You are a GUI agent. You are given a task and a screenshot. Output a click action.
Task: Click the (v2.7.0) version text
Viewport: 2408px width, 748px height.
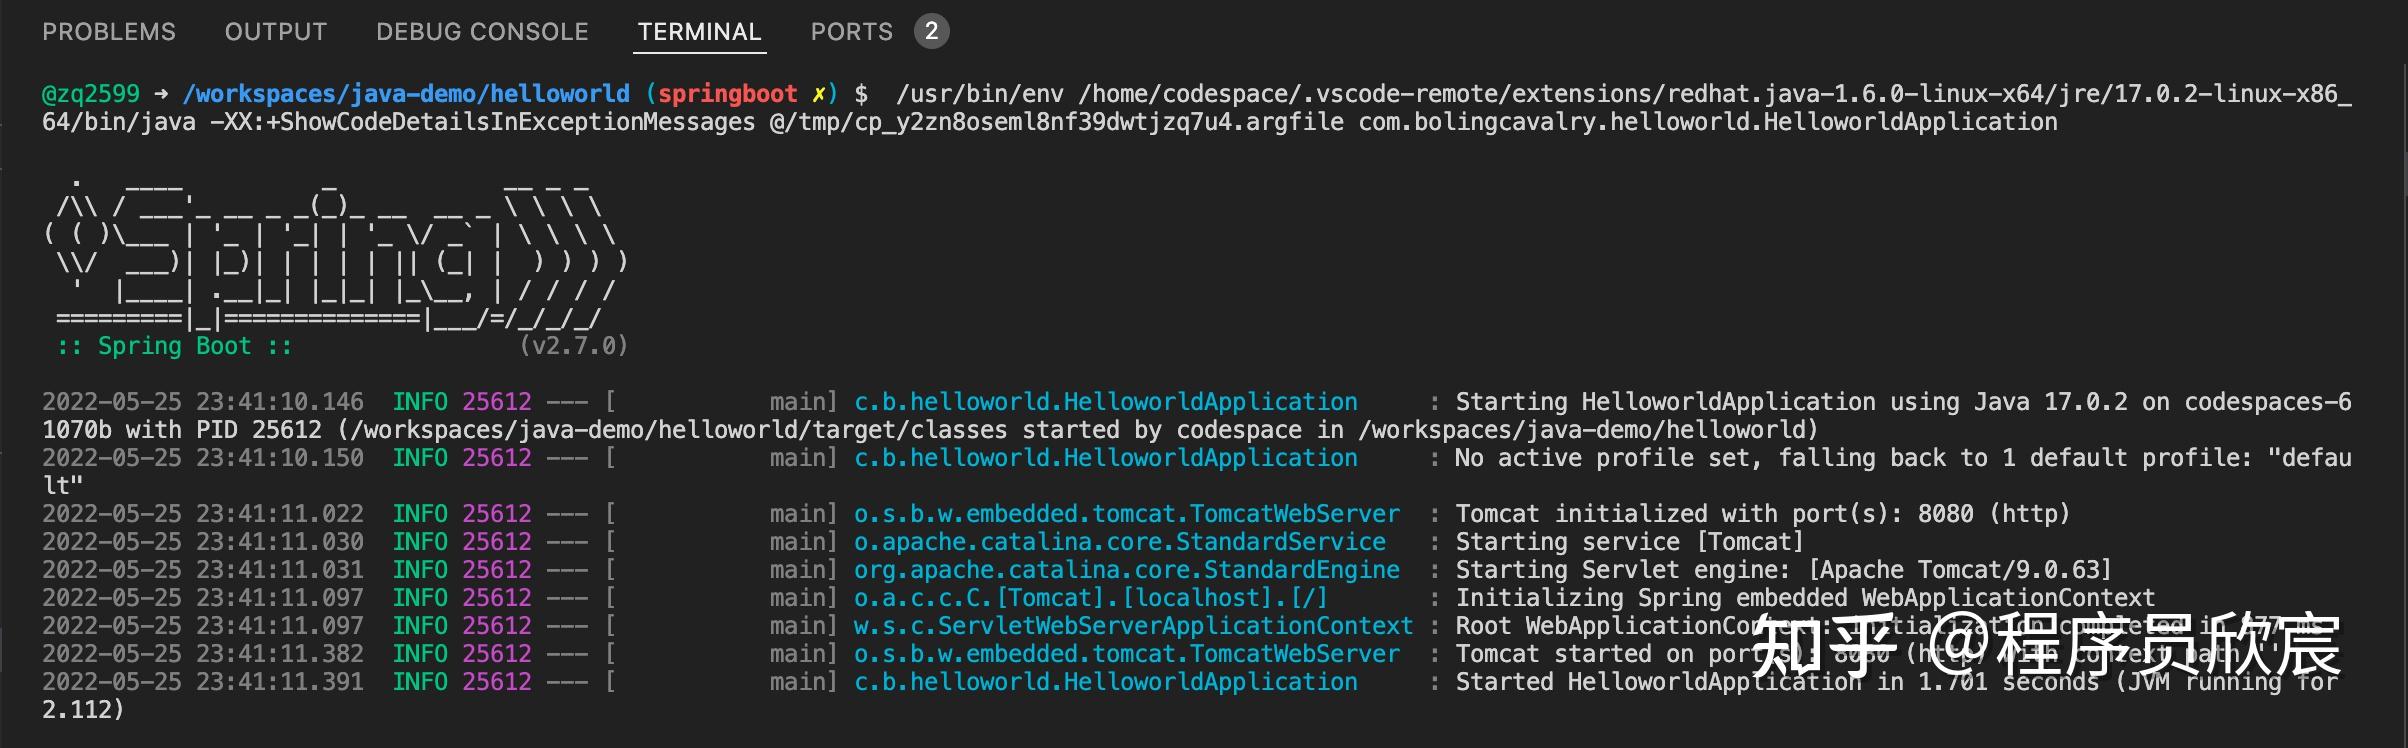pyautogui.click(x=573, y=346)
